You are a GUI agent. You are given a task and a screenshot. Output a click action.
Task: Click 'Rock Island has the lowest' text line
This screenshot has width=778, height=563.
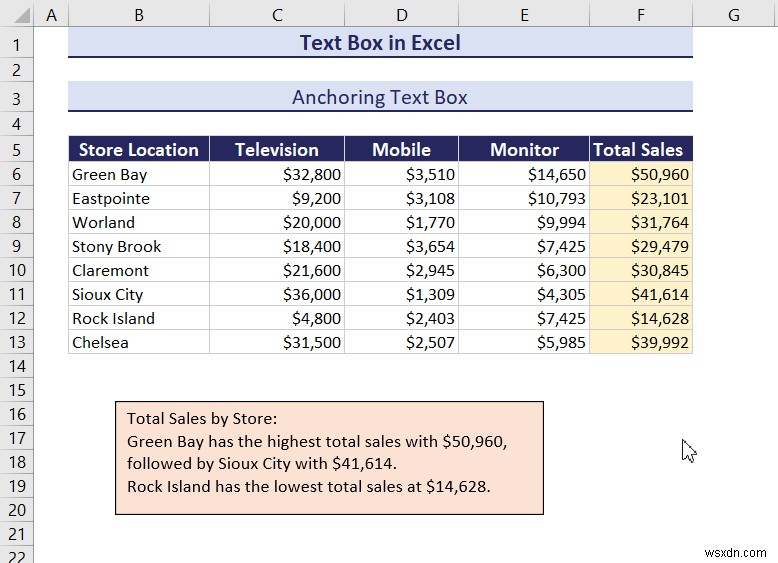pyautogui.click(x=309, y=487)
